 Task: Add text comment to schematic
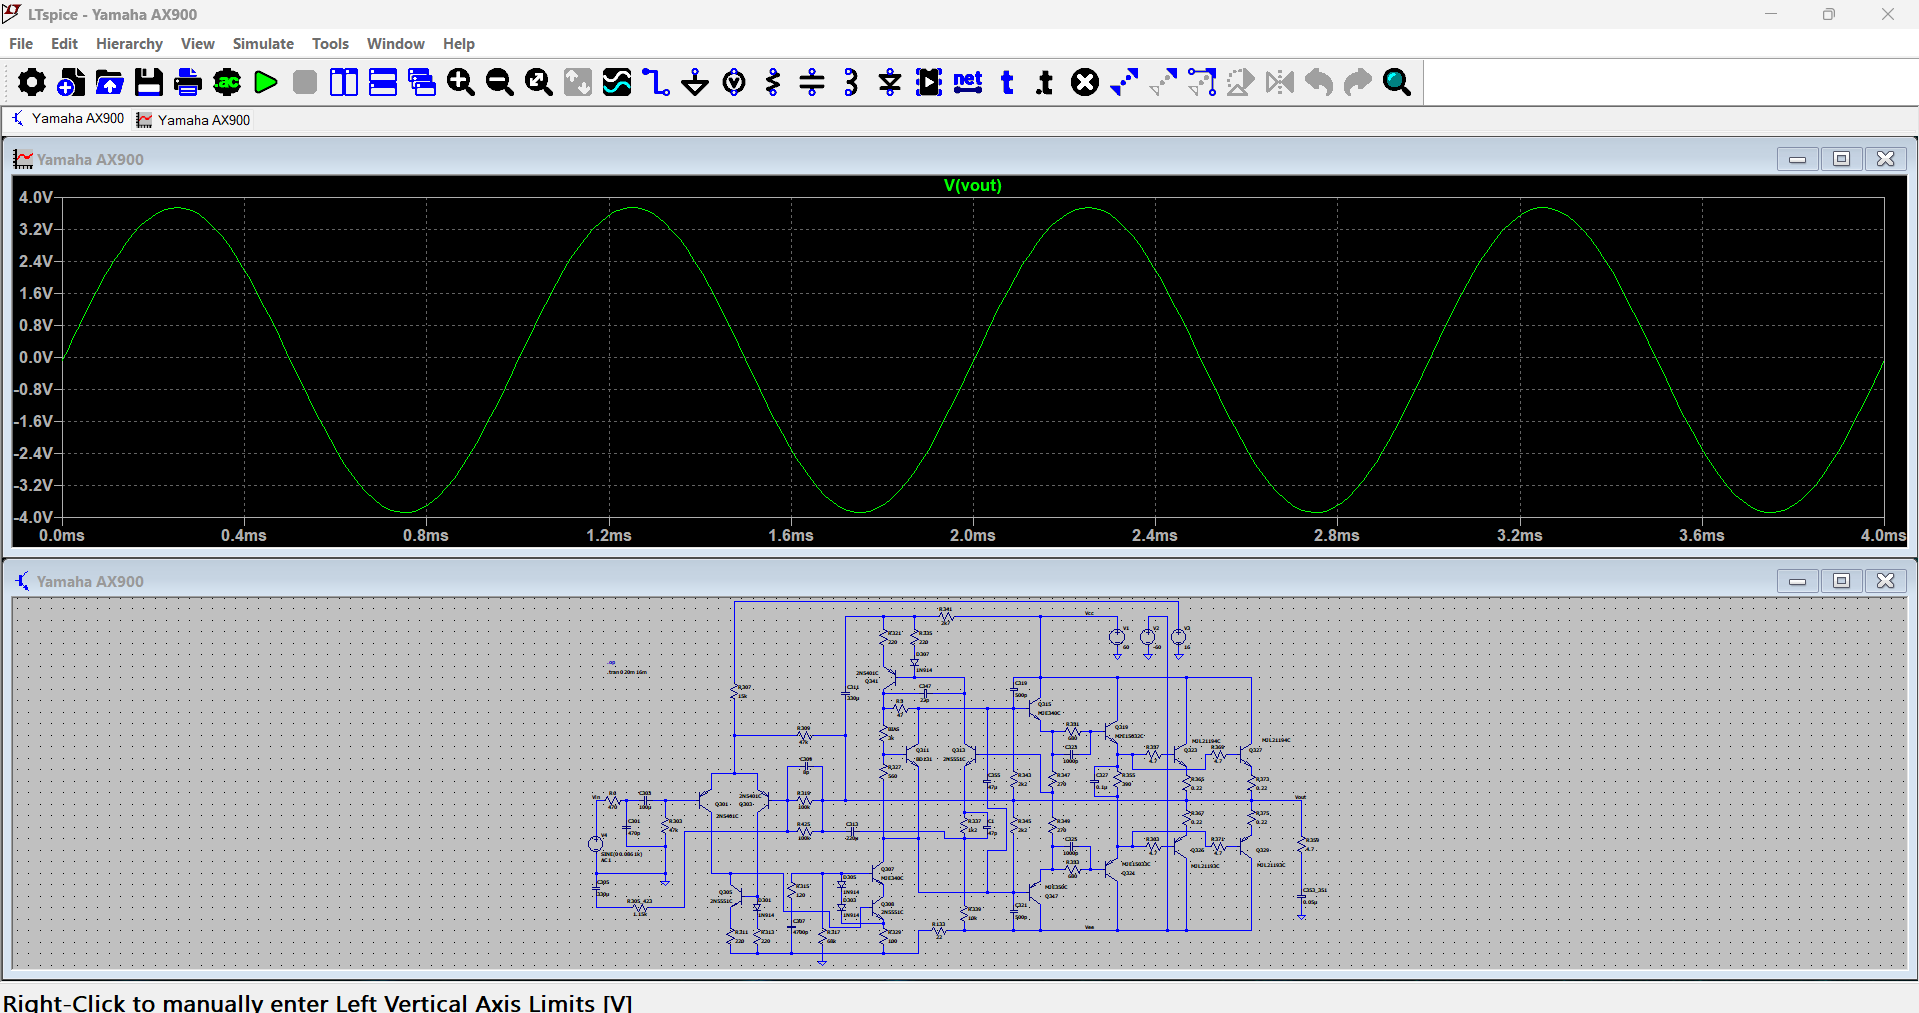point(1007,82)
